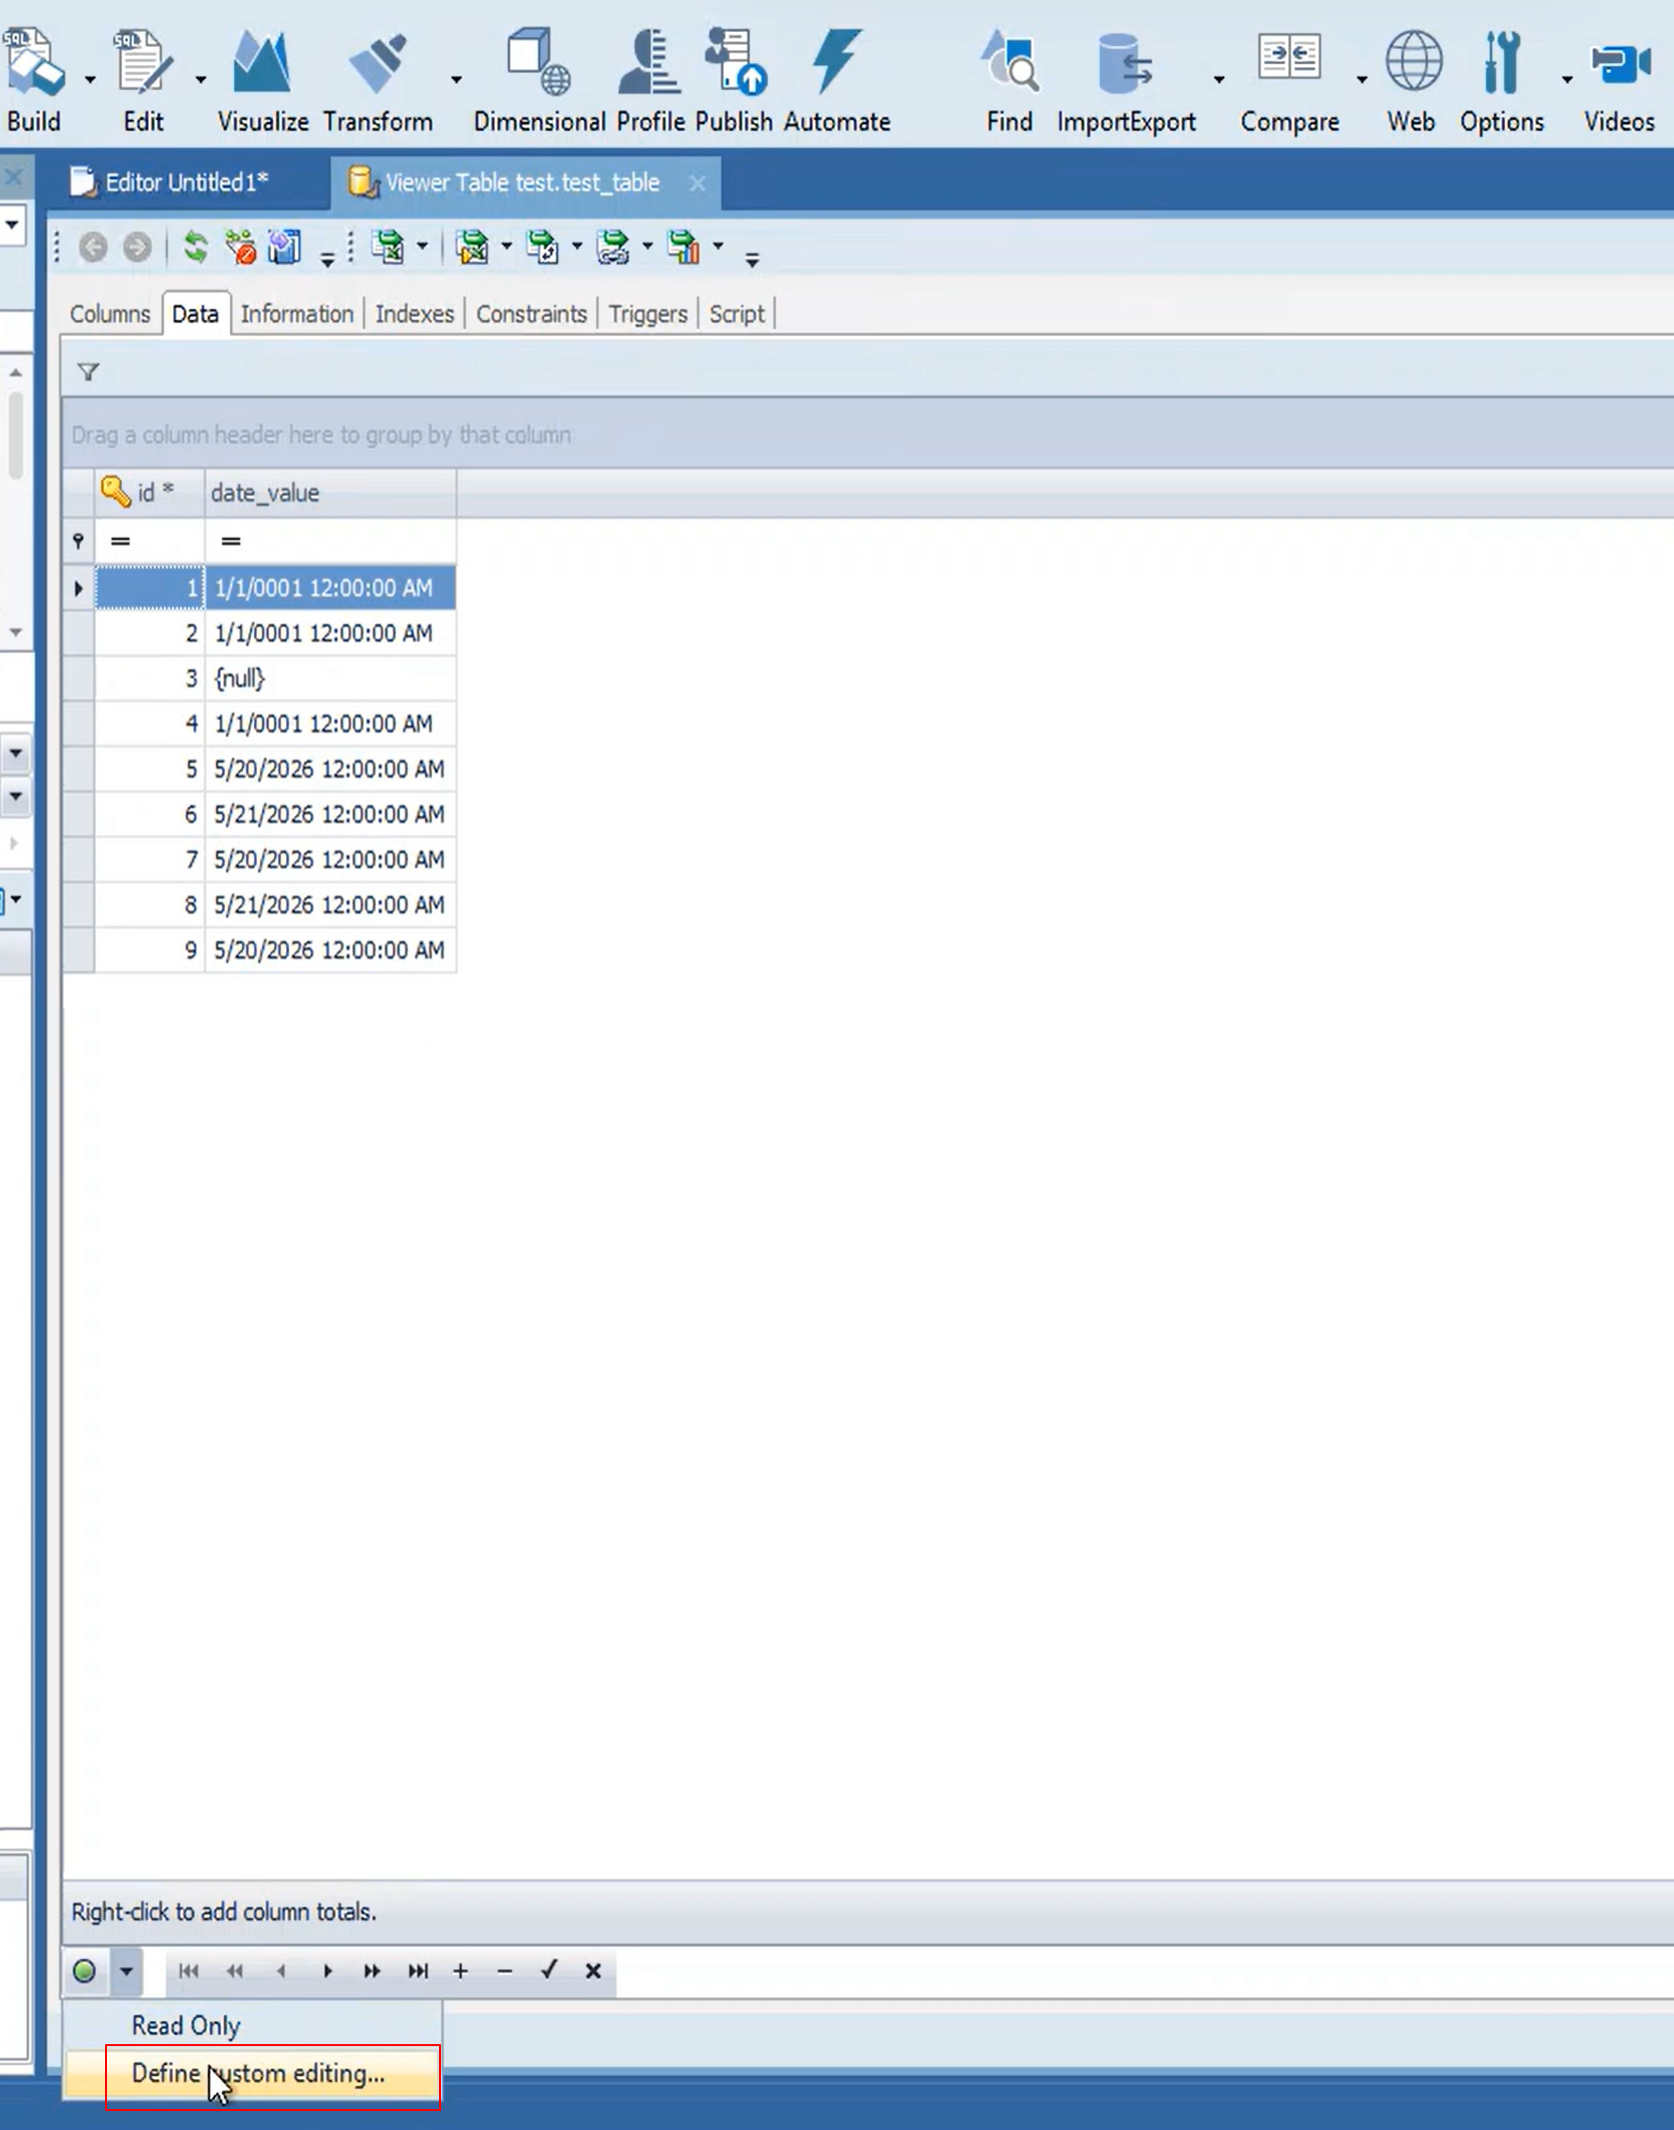Go to the next page of records
This screenshot has width=1674, height=2130.
(372, 1970)
